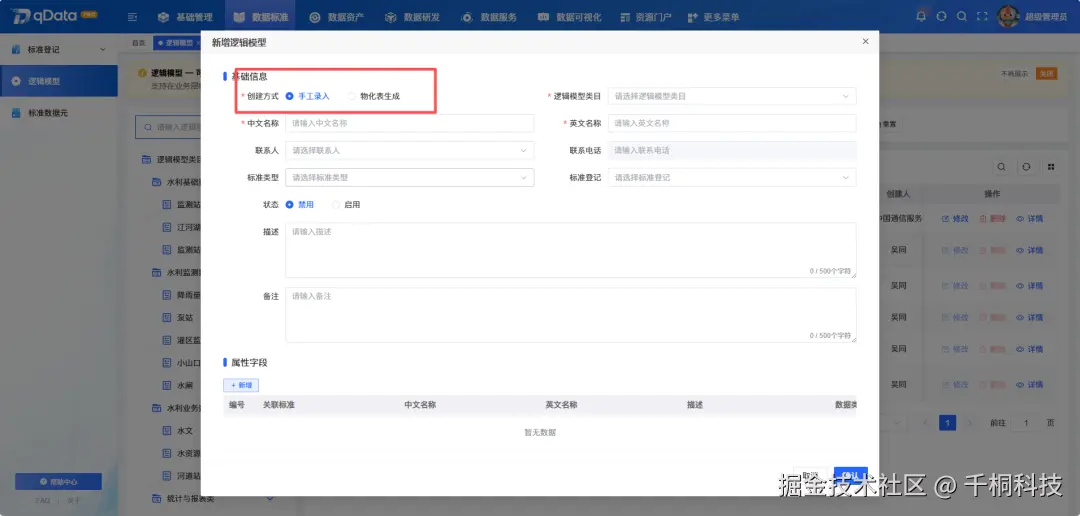Go to the next page arrow
The image size is (1080, 516).
coord(970,422)
